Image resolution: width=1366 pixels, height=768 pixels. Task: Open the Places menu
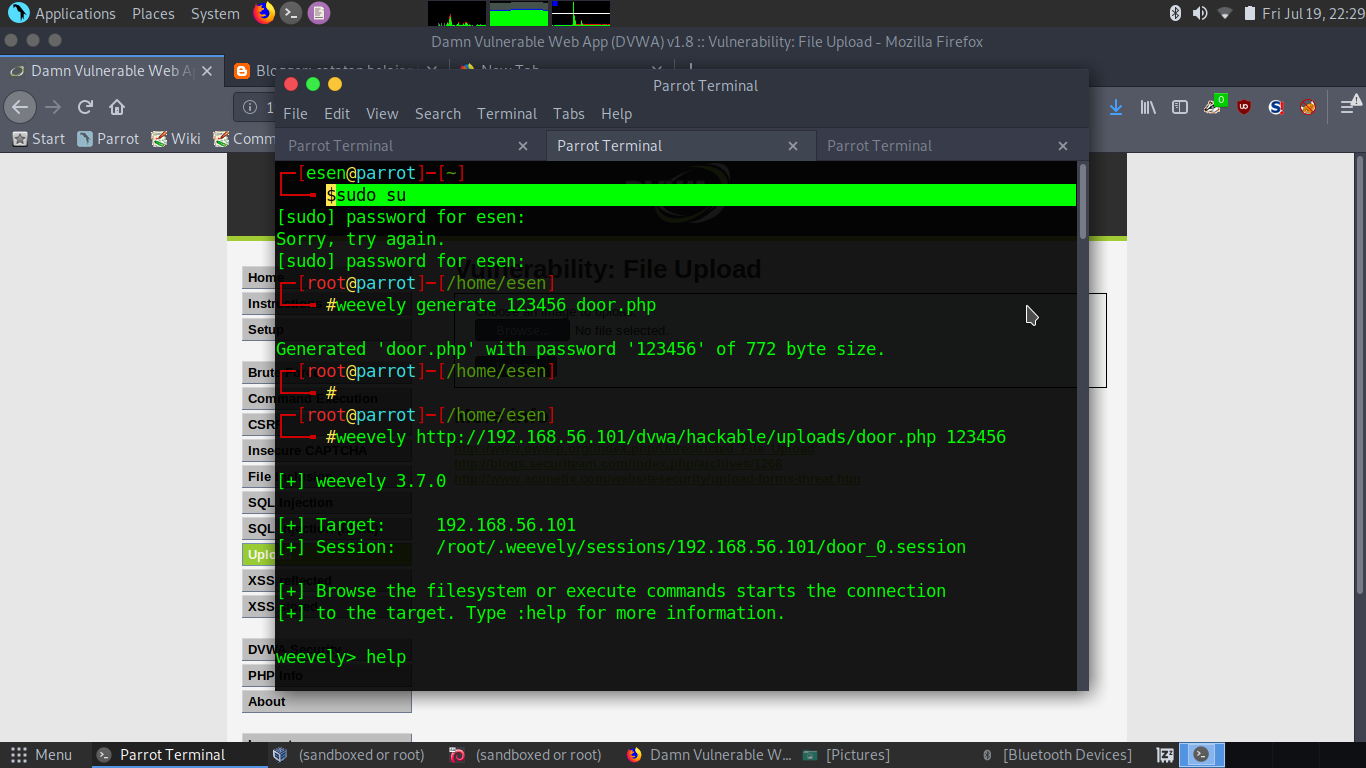point(153,14)
